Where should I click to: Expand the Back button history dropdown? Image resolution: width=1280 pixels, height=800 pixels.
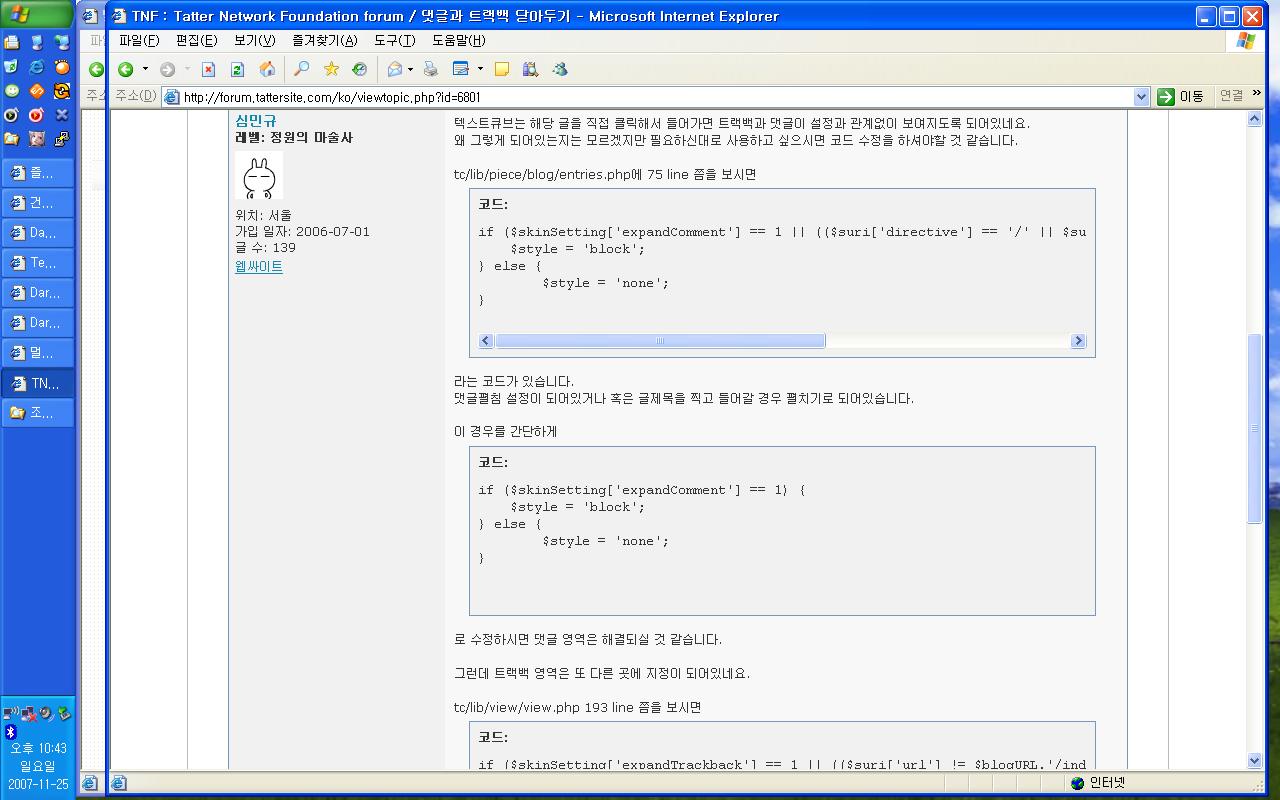click(145, 69)
